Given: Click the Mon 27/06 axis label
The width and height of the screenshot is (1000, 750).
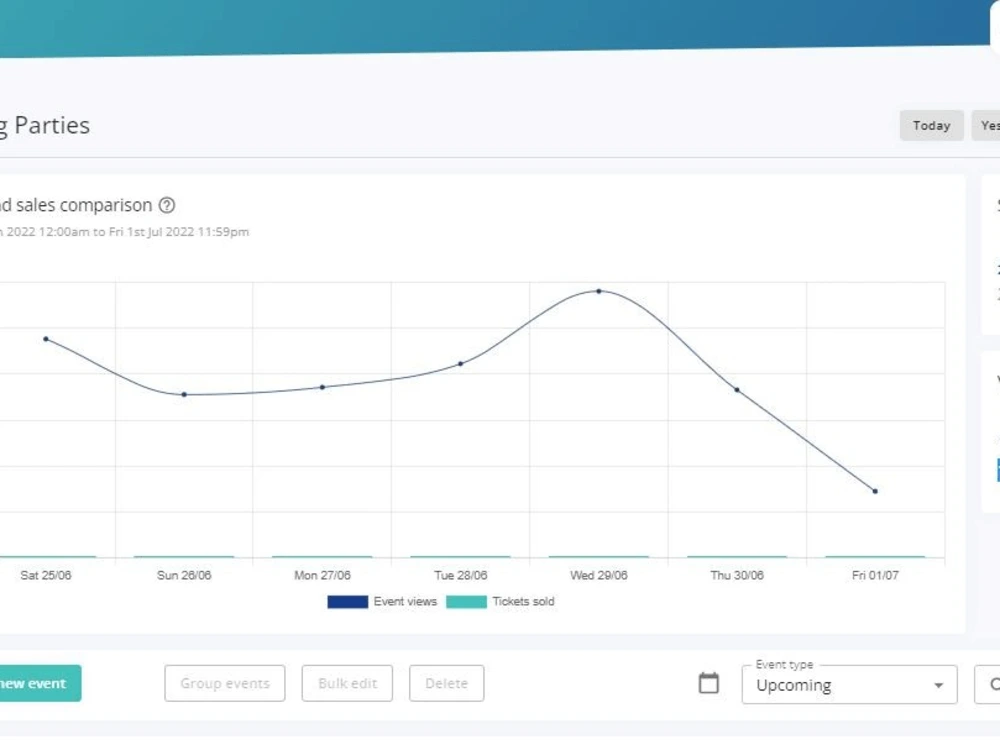Looking at the screenshot, I should pyautogui.click(x=322, y=575).
